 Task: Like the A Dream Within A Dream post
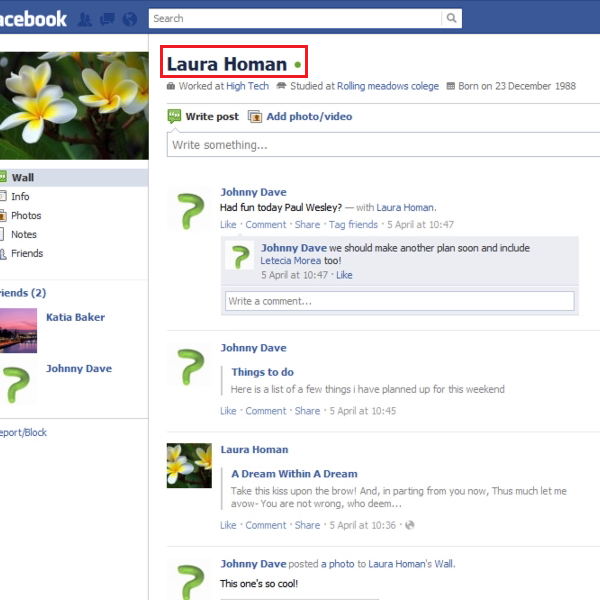pos(228,525)
